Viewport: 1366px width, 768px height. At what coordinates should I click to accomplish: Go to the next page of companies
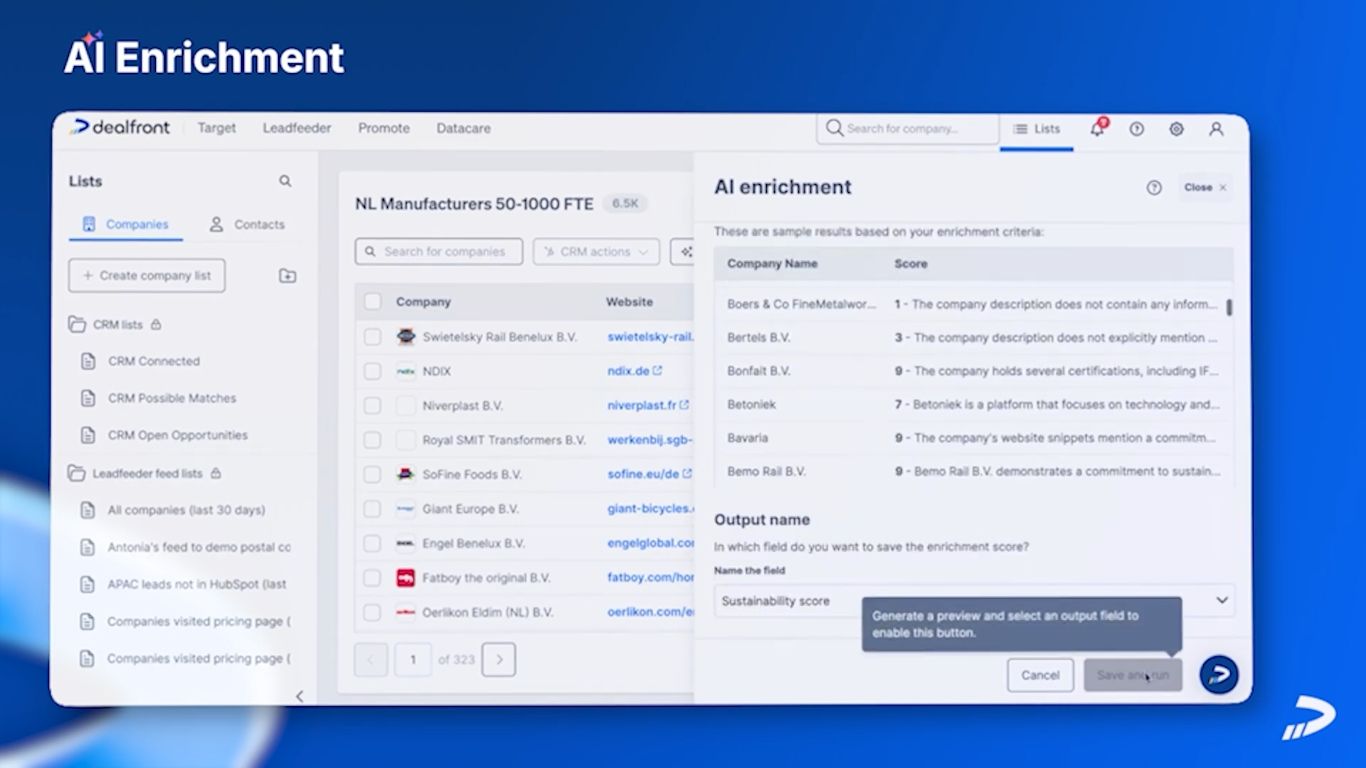pos(499,660)
